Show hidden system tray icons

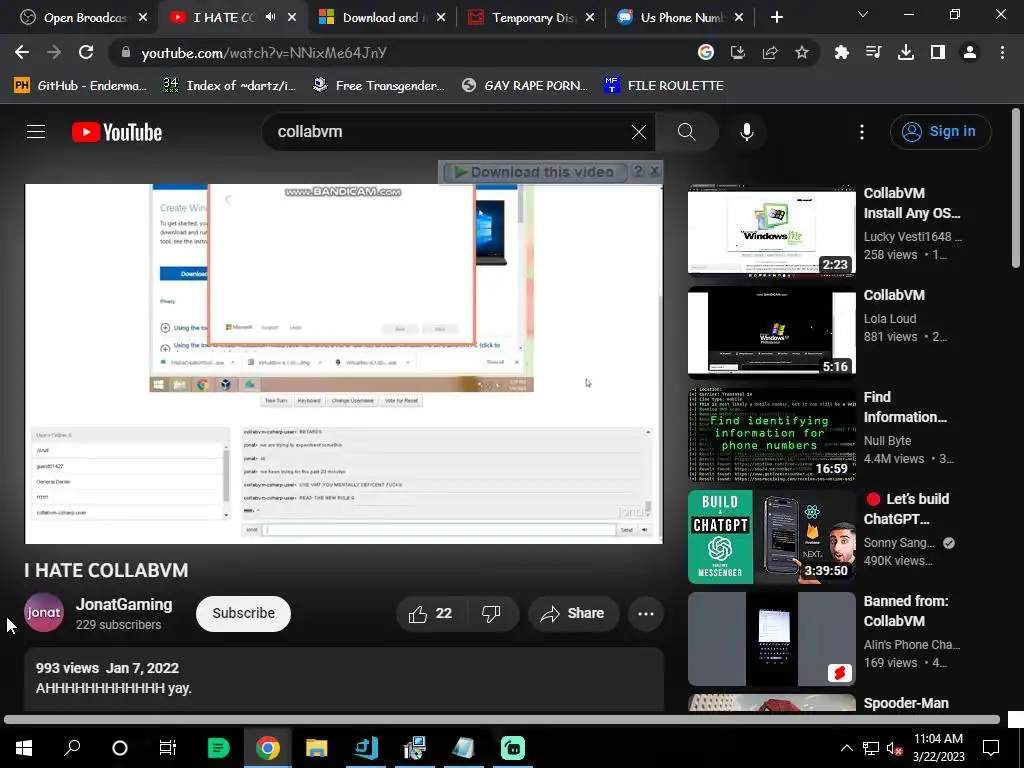pyautogui.click(x=846, y=748)
